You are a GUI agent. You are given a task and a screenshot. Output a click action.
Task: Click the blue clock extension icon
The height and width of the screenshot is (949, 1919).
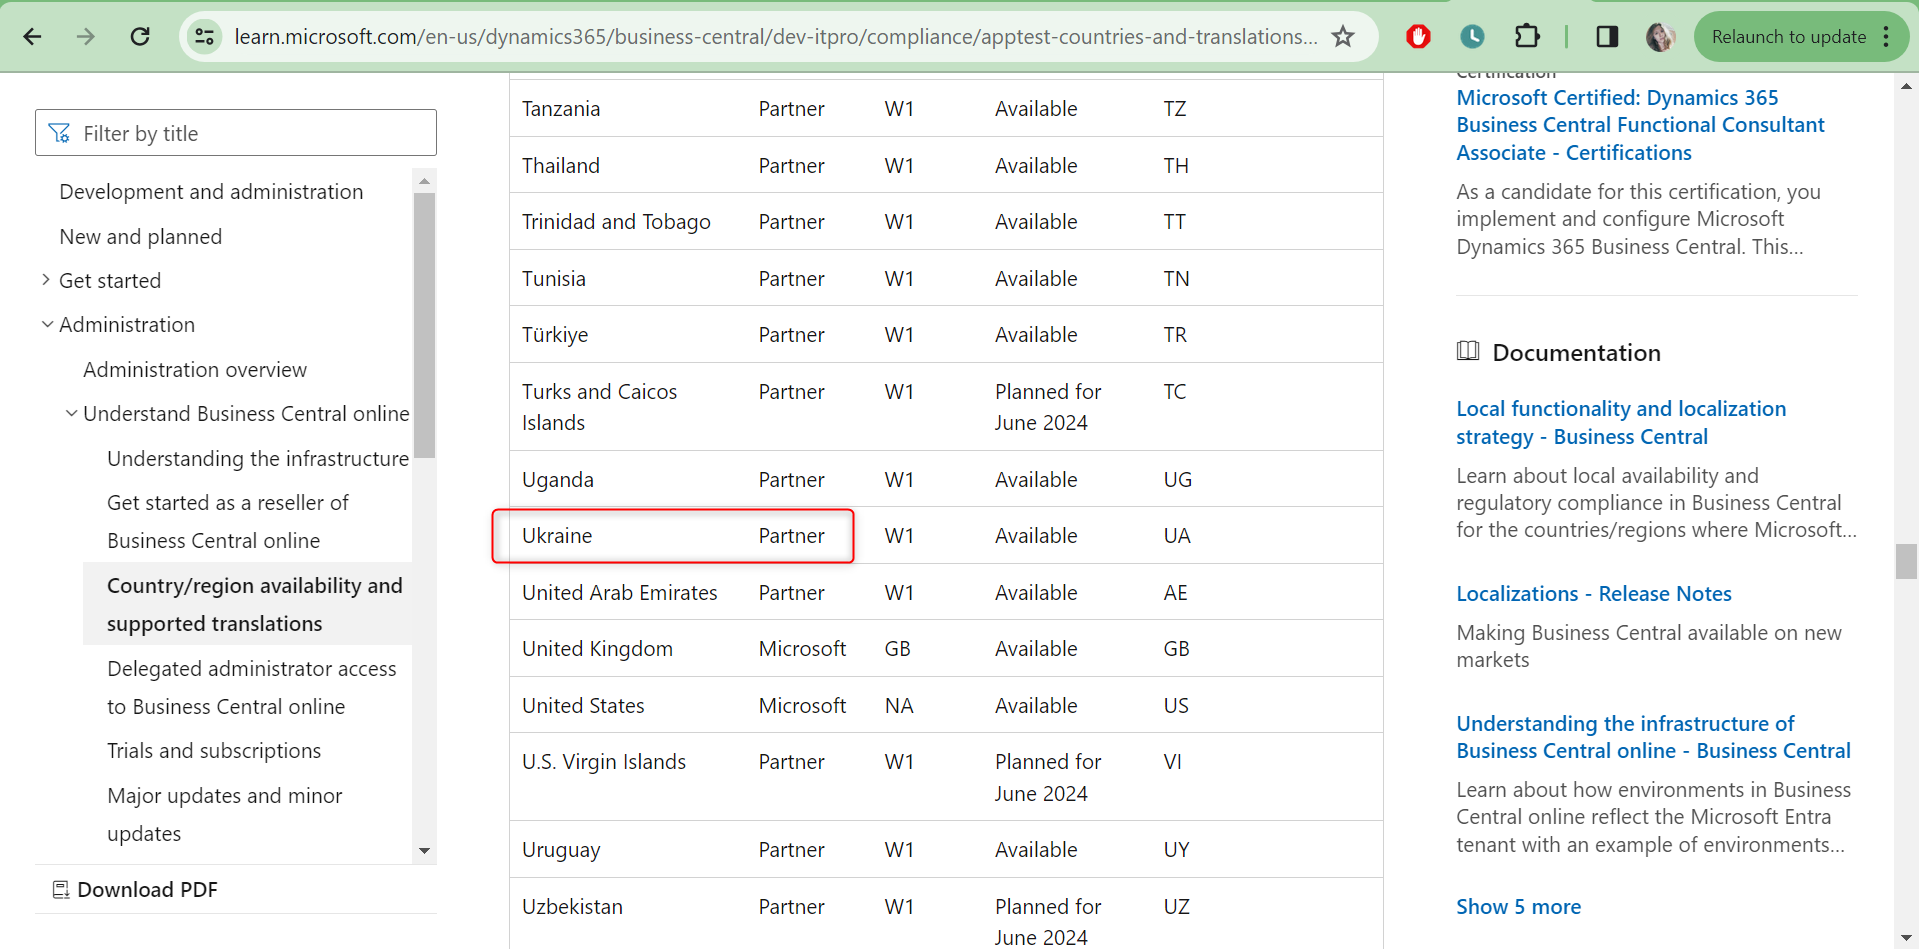(x=1472, y=37)
